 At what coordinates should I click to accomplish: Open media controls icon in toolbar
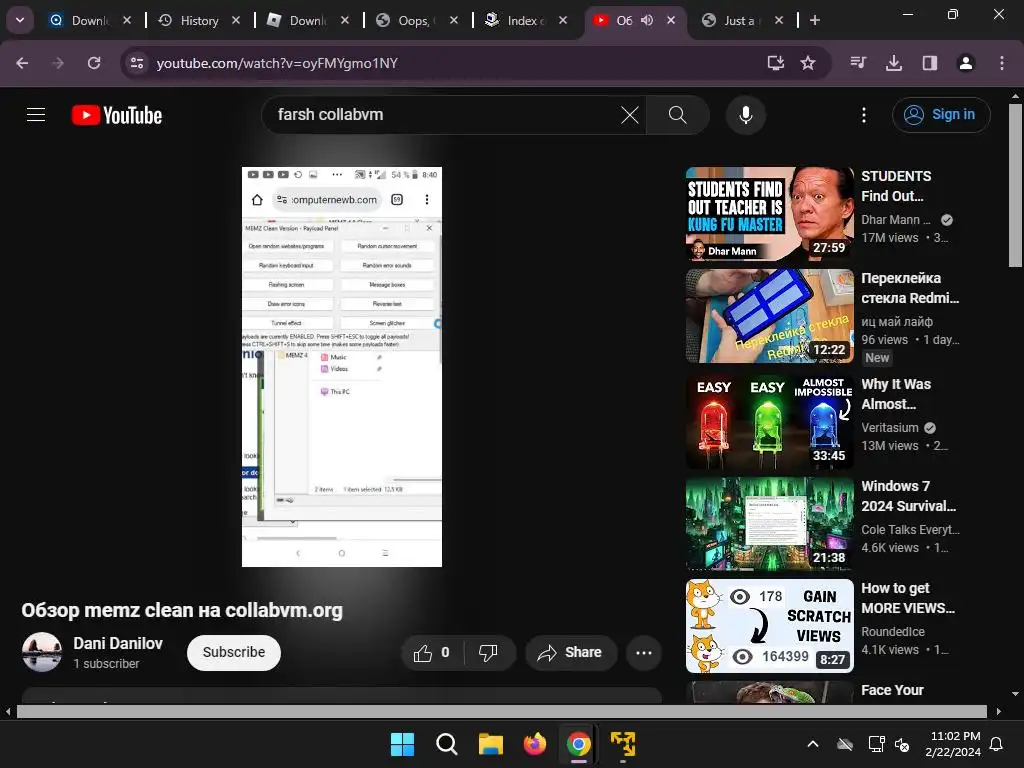(x=858, y=63)
